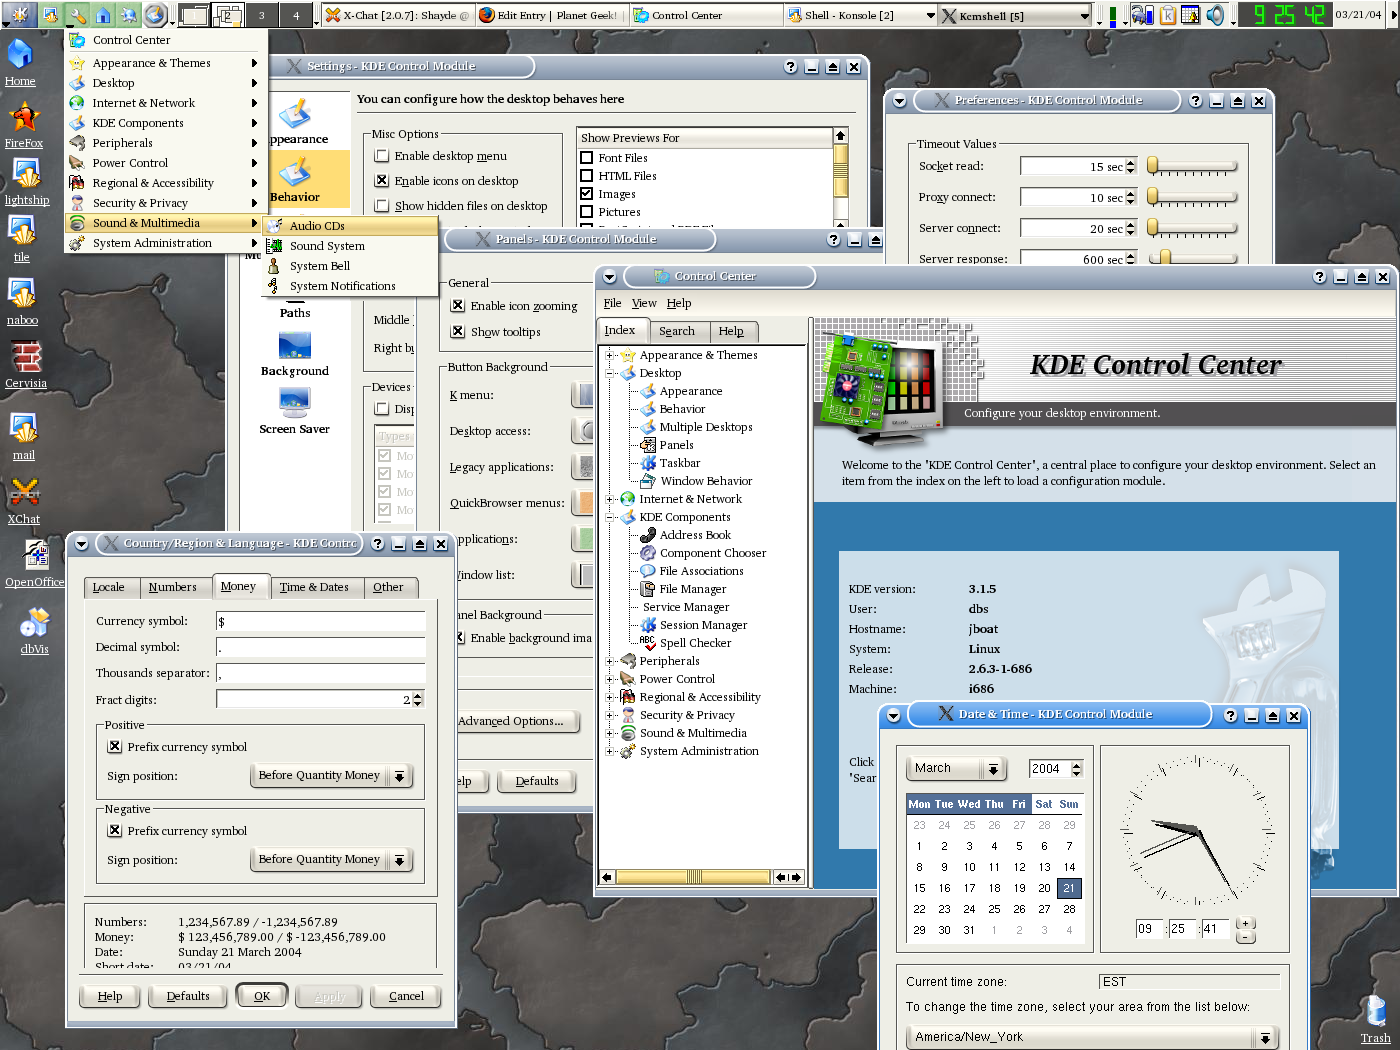Click OK in Country/Region dialog
The height and width of the screenshot is (1050, 1400).
[262, 996]
